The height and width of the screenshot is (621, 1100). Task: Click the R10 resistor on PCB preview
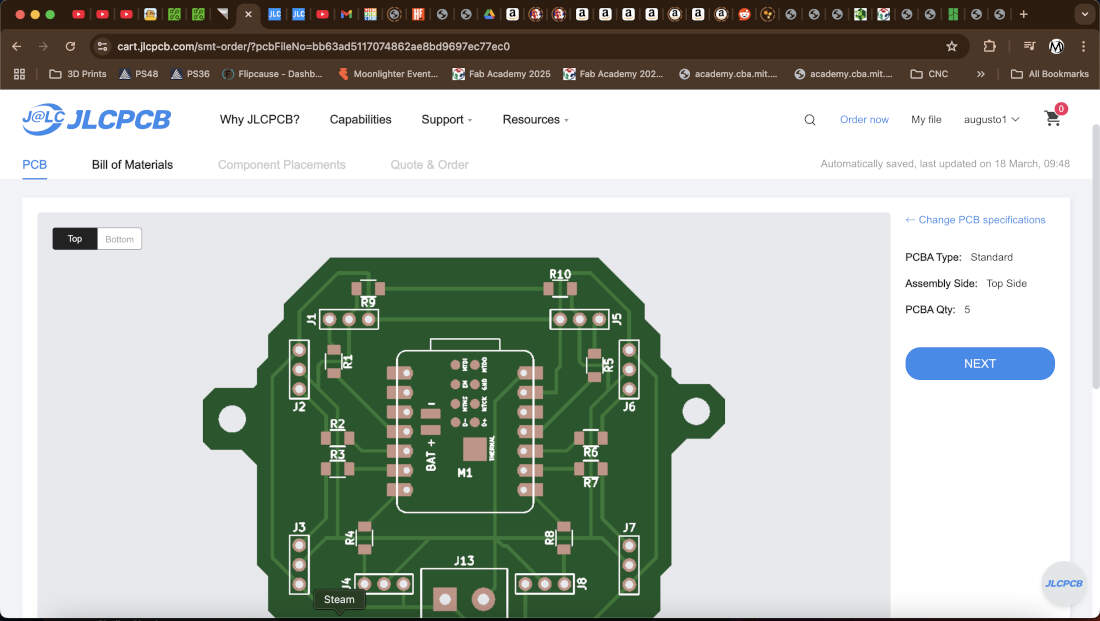560,283
